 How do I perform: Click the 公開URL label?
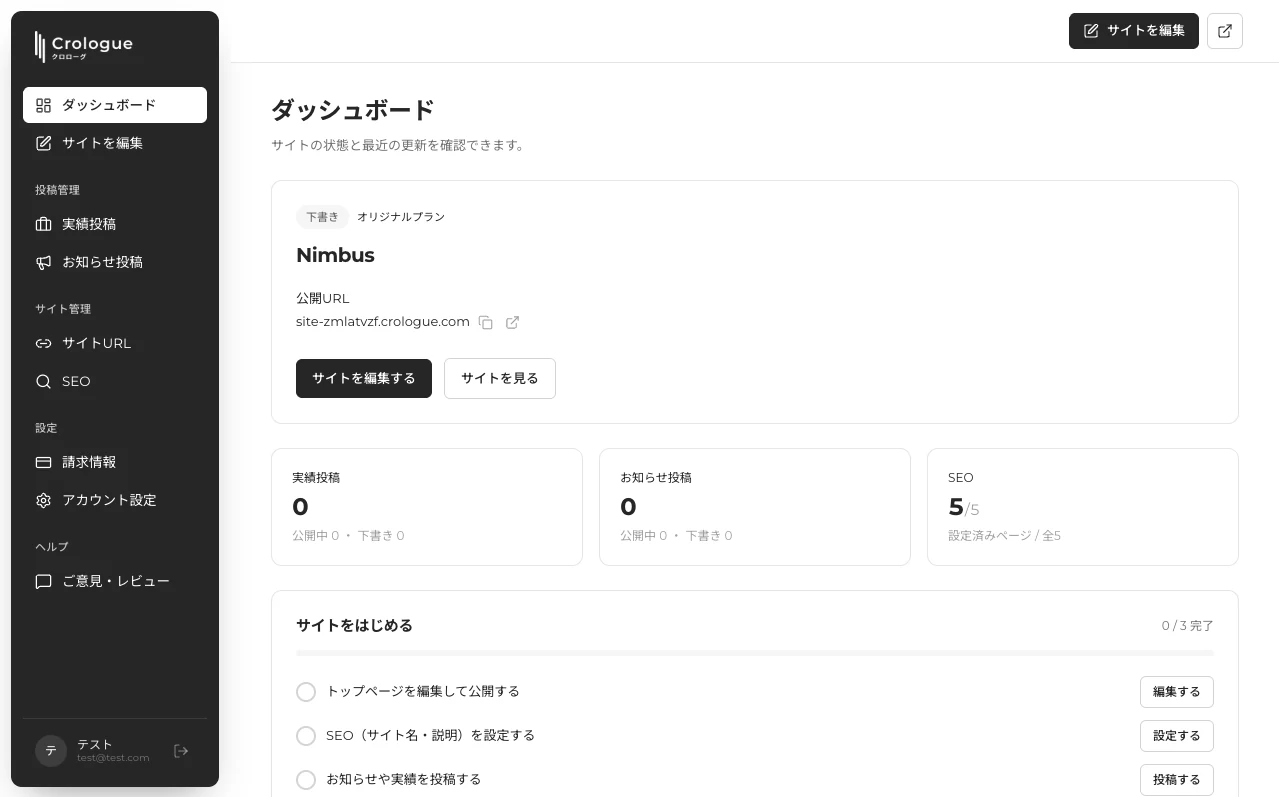(x=323, y=298)
